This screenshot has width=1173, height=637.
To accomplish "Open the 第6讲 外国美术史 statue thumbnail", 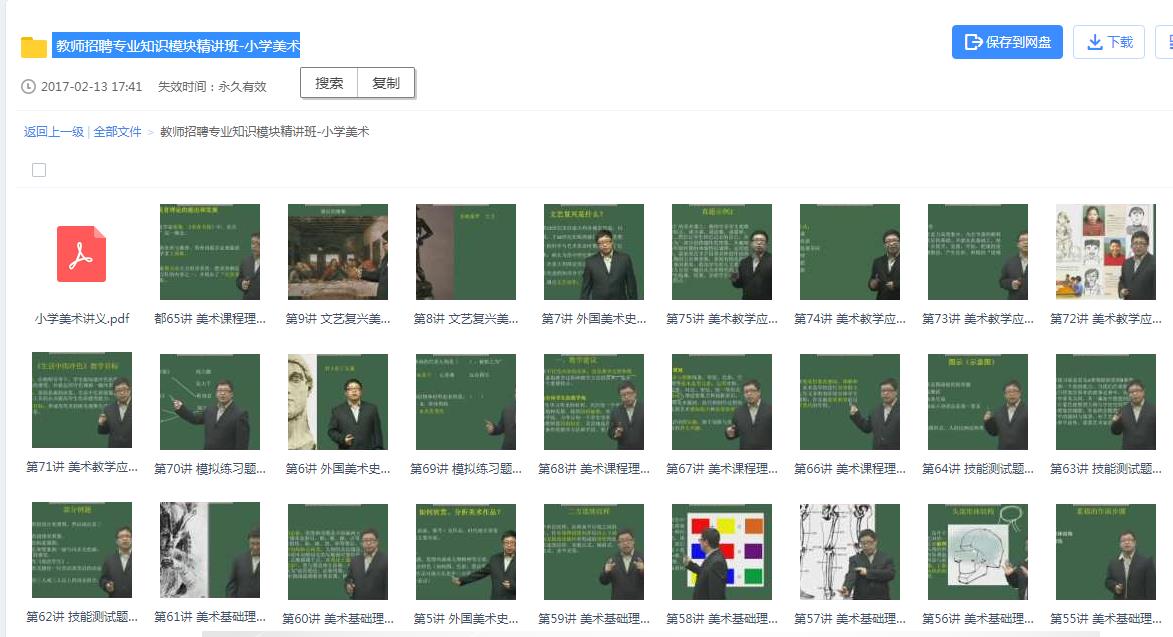I will pos(337,402).
